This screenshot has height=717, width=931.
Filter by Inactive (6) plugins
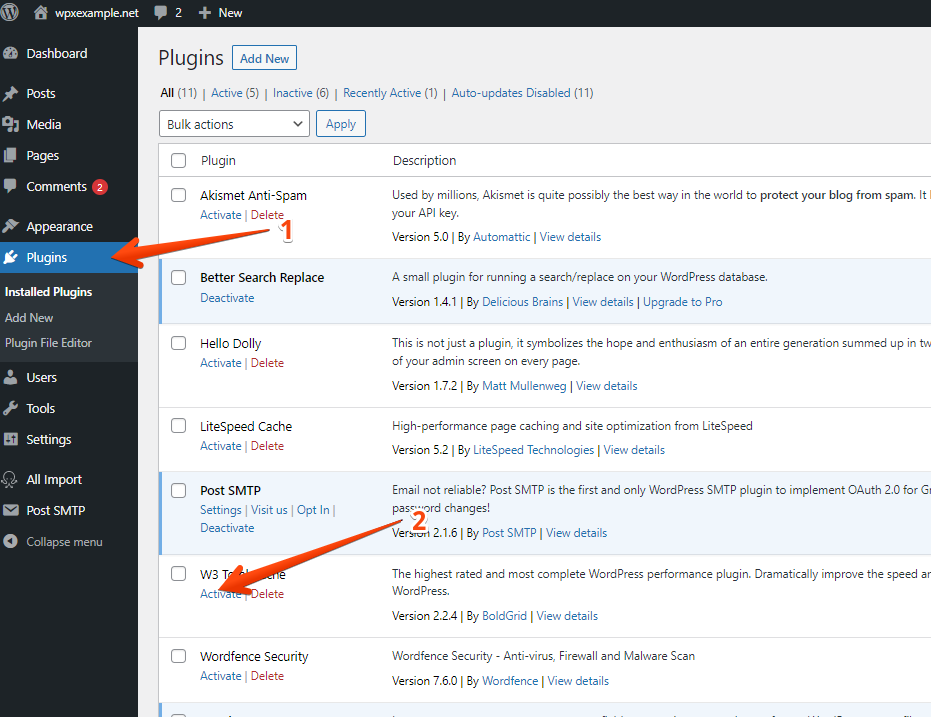300,93
